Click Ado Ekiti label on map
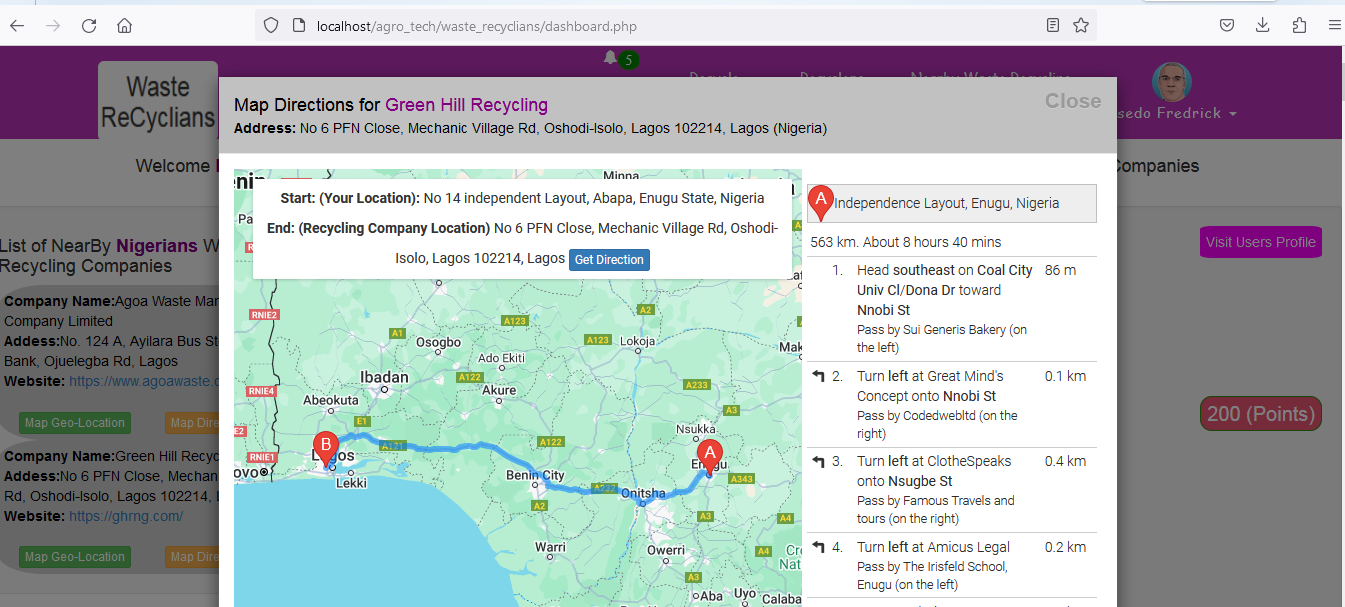The height and width of the screenshot is (607, 1345). pyautogui.click(x=502, y=358)
